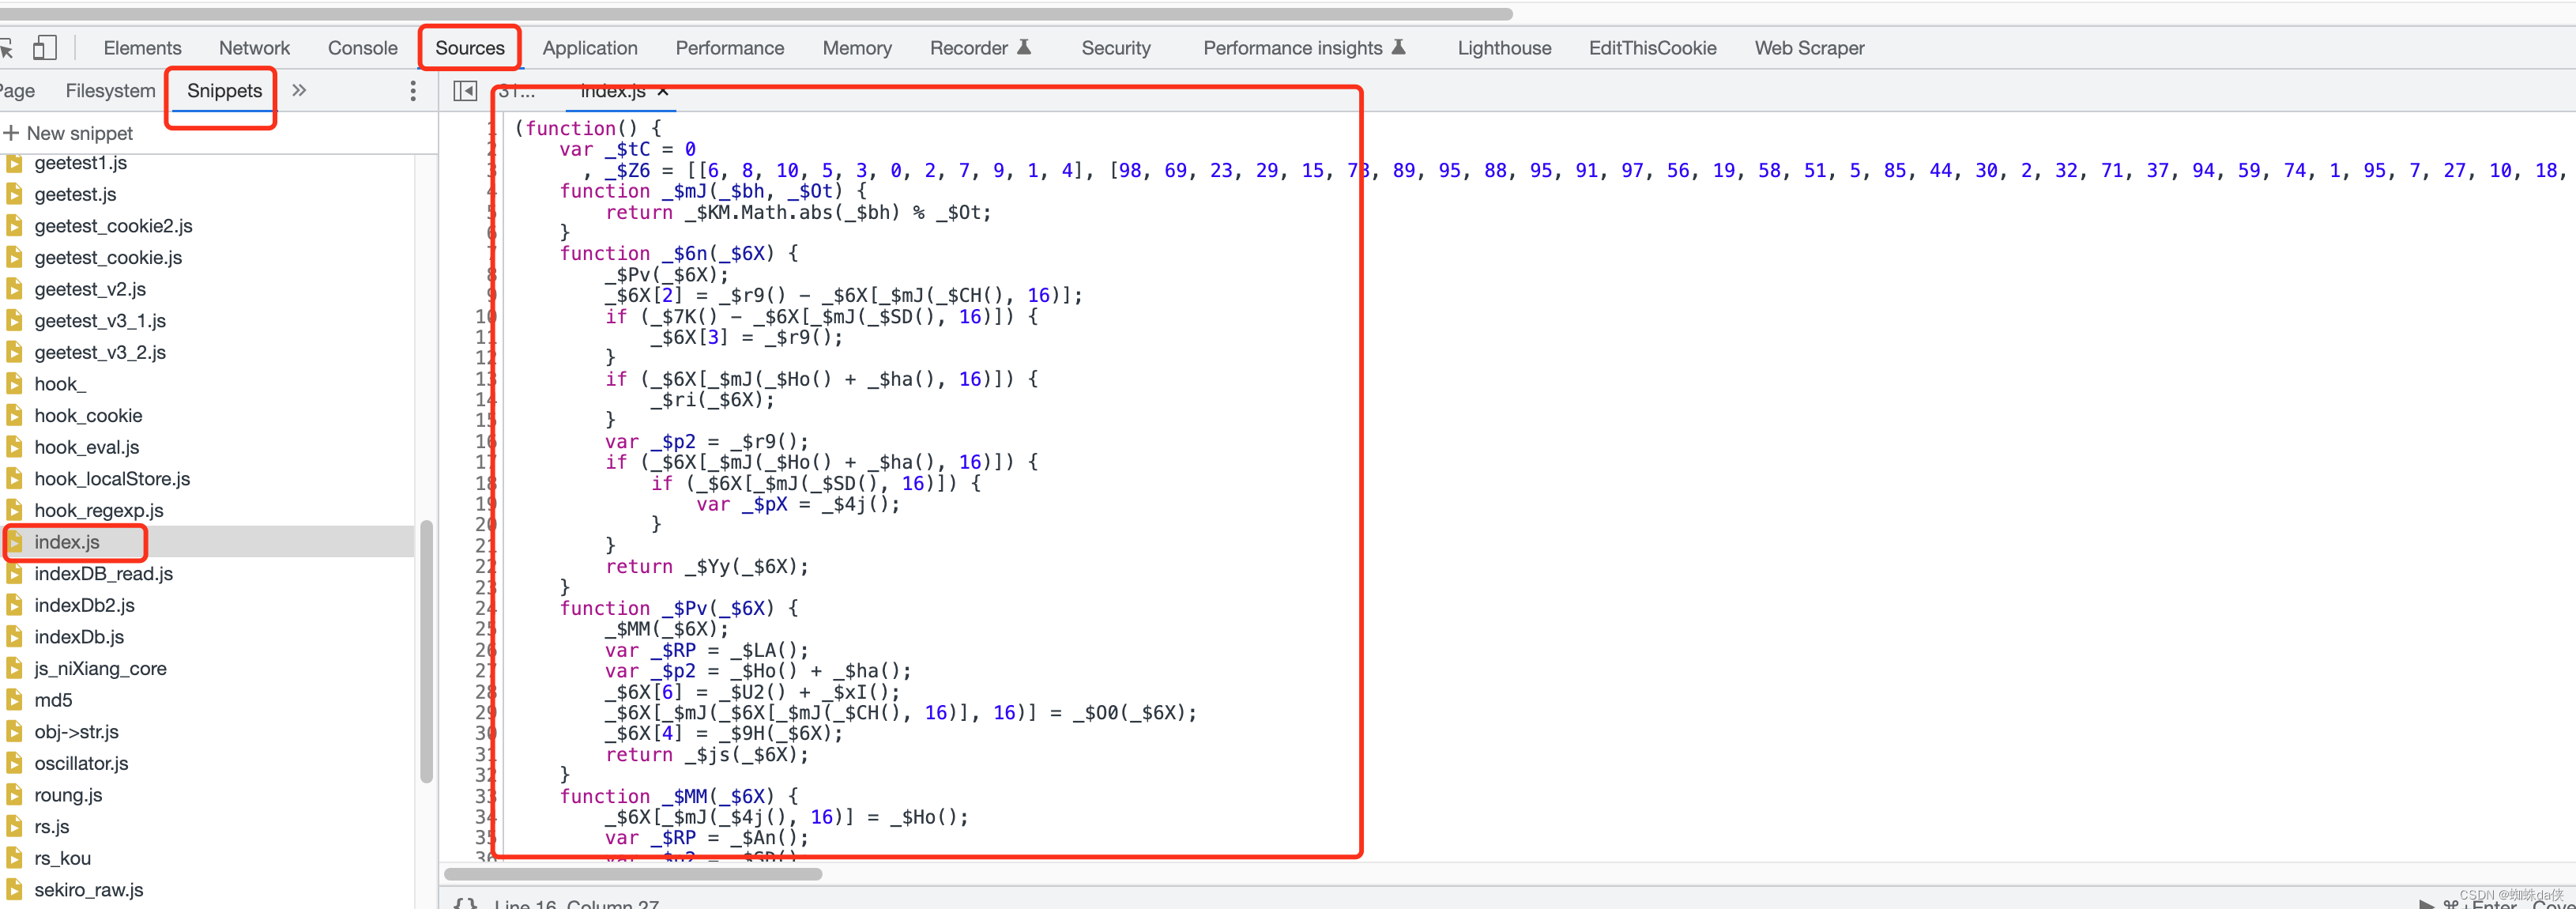The height and width of the screenshot is (909, 2576).
Task: Open the EditThisCookie tab
Action: click(x=1652, y=48)
